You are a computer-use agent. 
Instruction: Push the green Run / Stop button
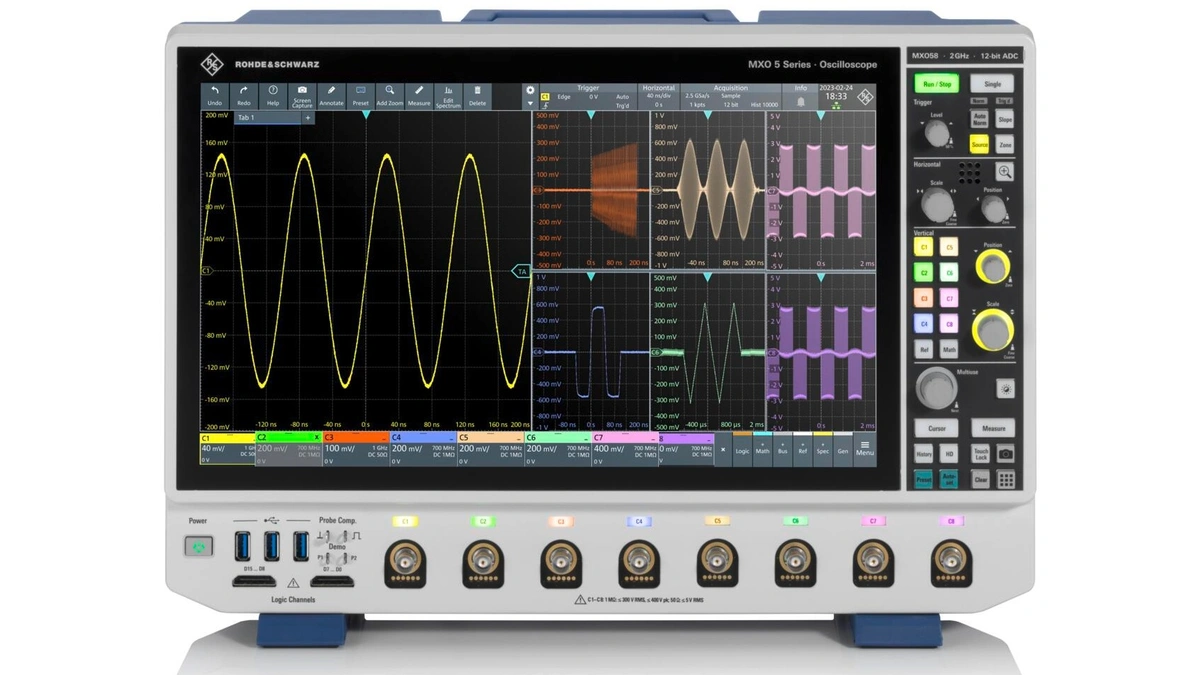(x=937, y=85)
